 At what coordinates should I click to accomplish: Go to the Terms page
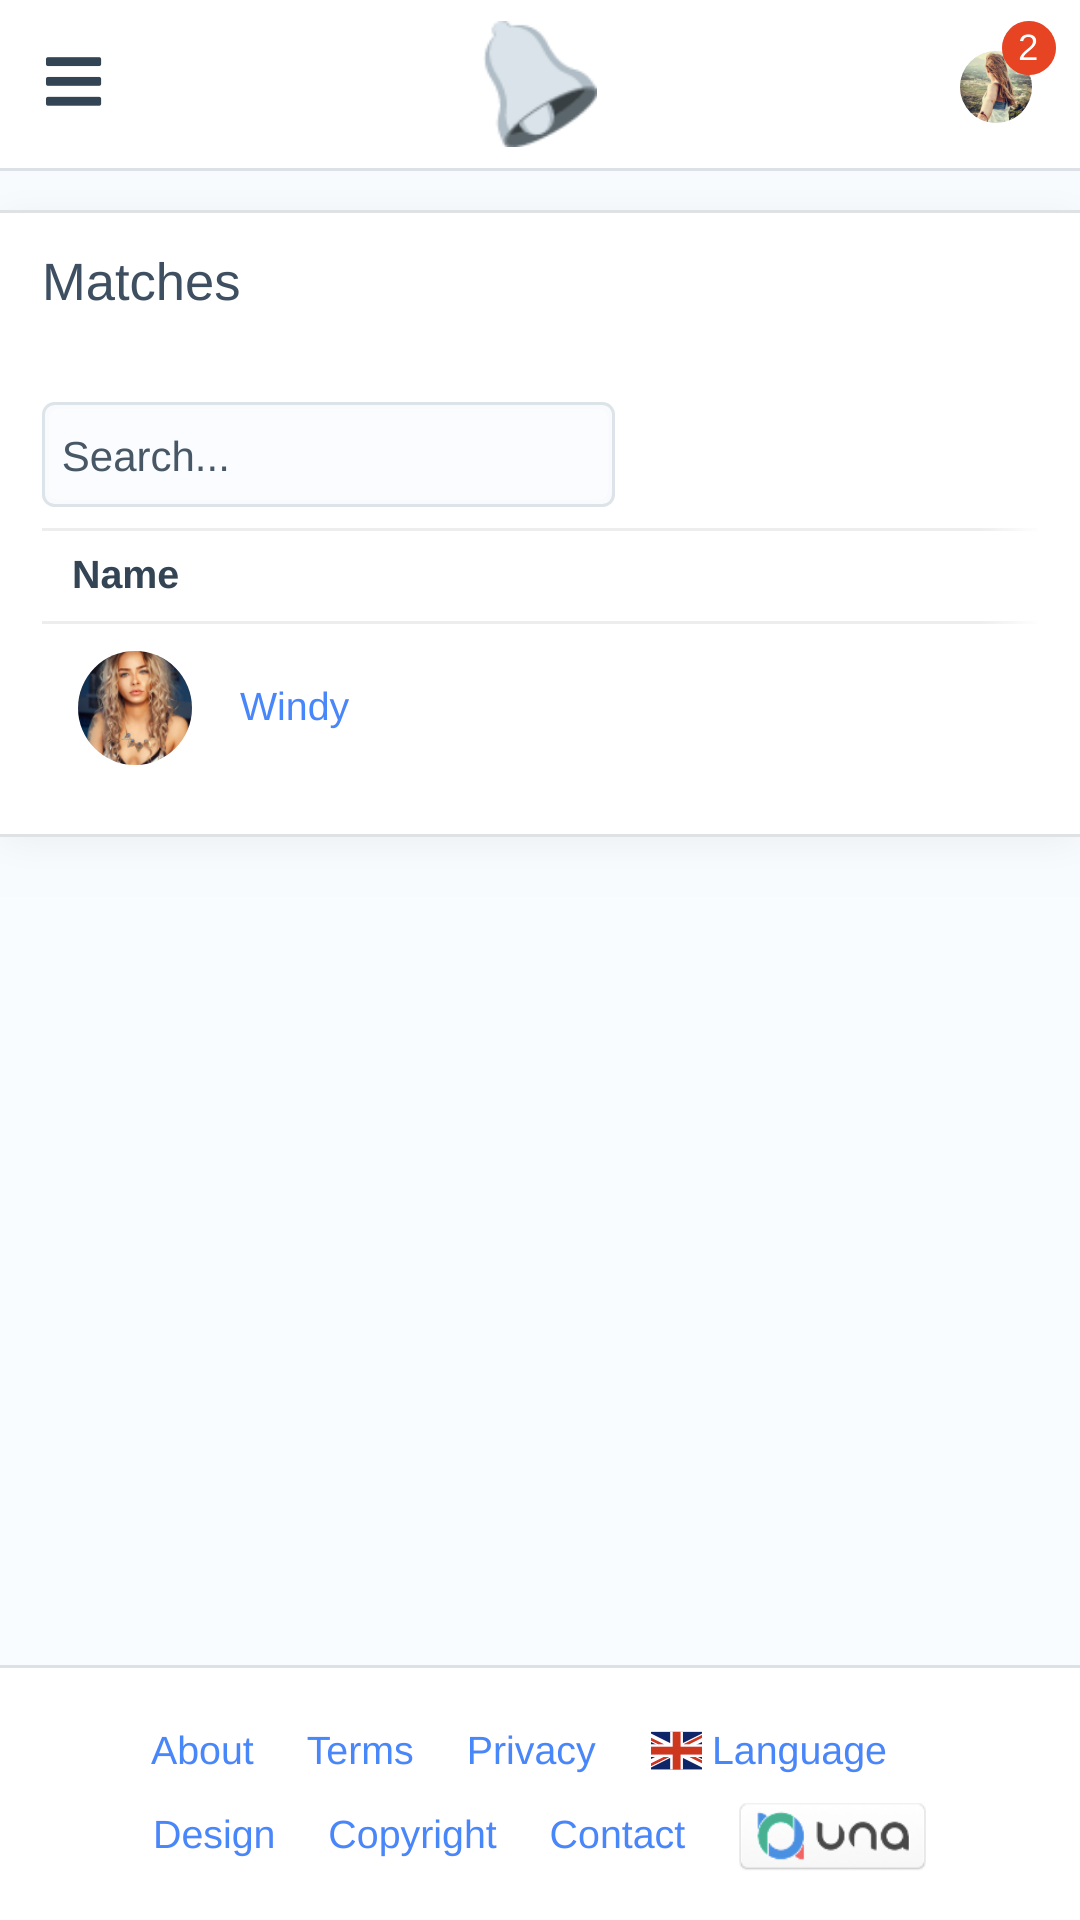pos(360,1751)
